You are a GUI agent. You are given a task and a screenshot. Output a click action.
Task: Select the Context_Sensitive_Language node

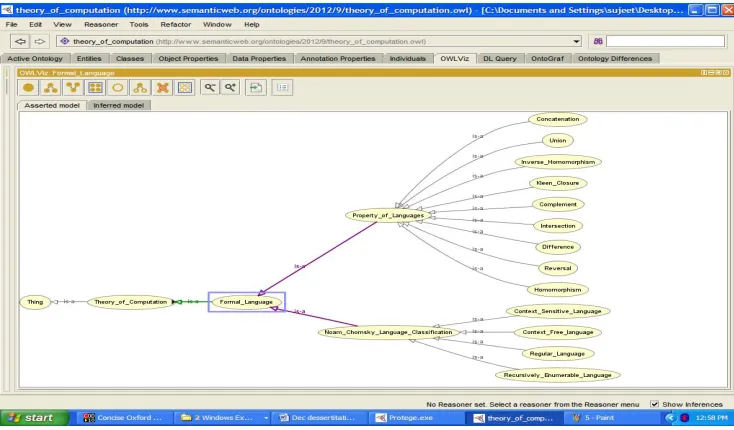point(558,311)
